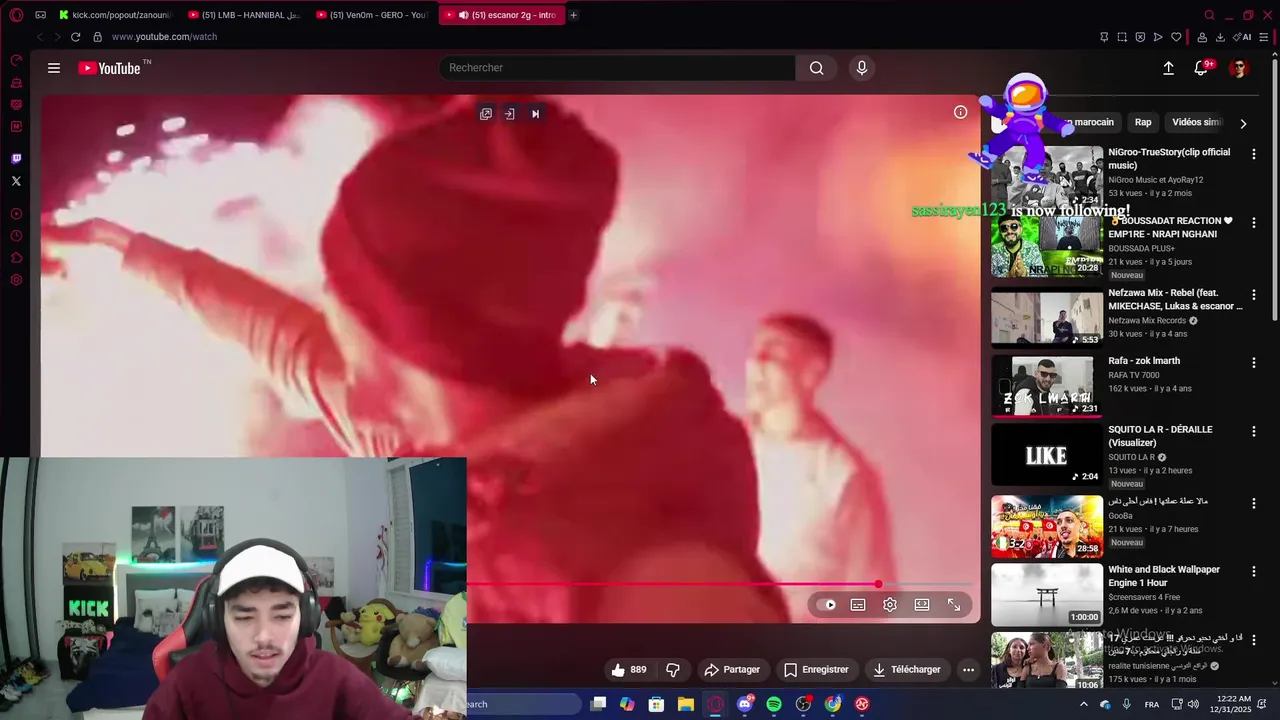This screenshot has height=720, width=1280.
Task: Toggle autoplay switch in the player
Action: (x=826, y=605)
